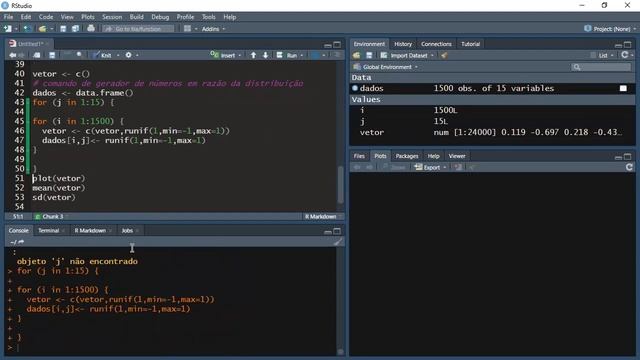The image size is (640, 360).
Task: Maximize the Environment pane
Action: point(627,44)
